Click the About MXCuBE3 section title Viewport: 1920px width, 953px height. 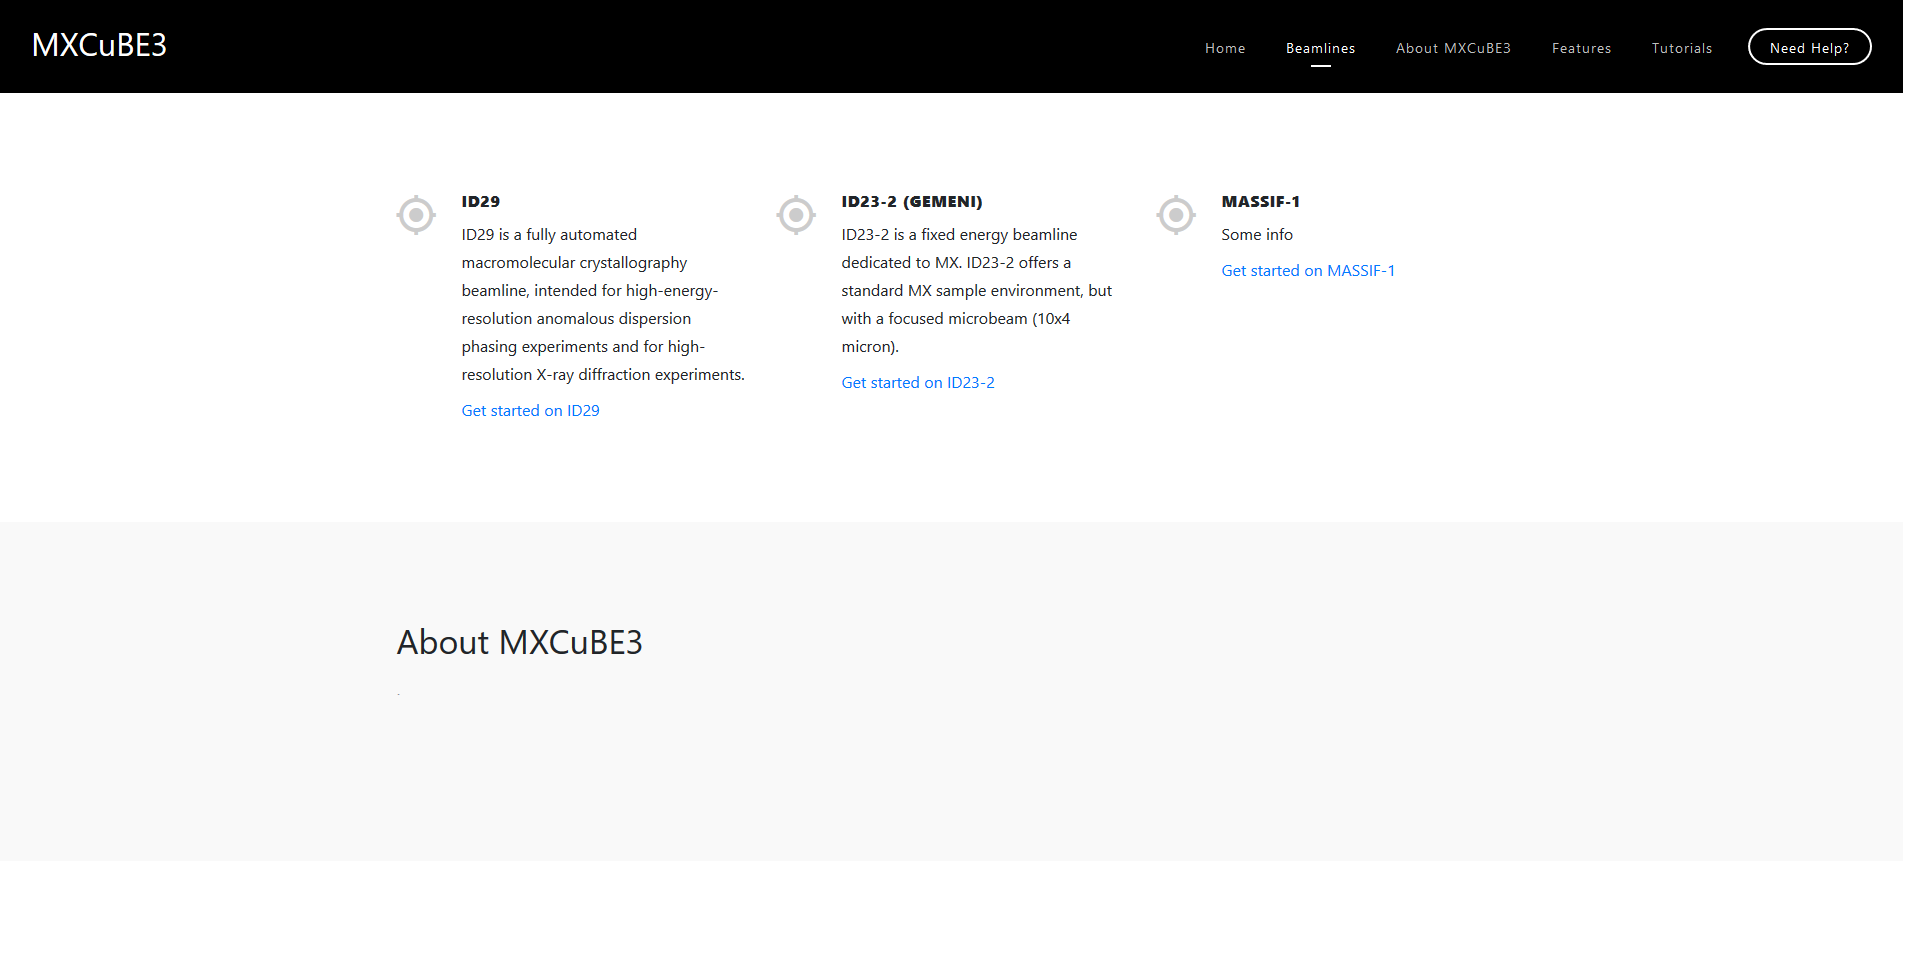pyautogui.click(x=520, y=642)
